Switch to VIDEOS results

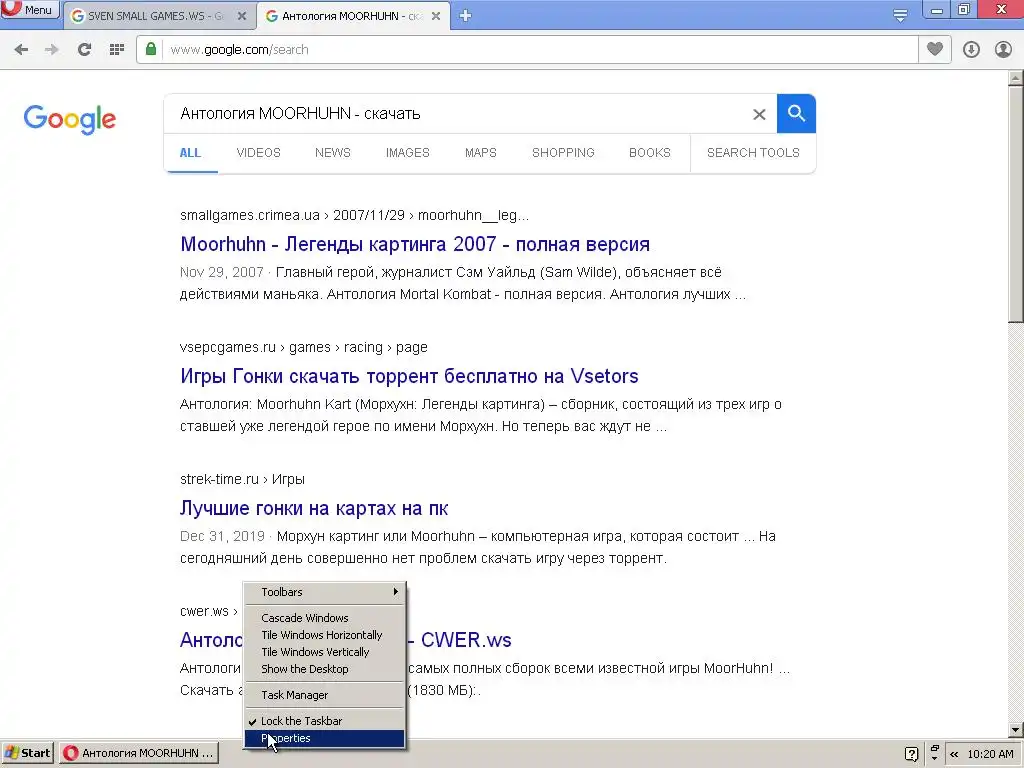(259, 153)
